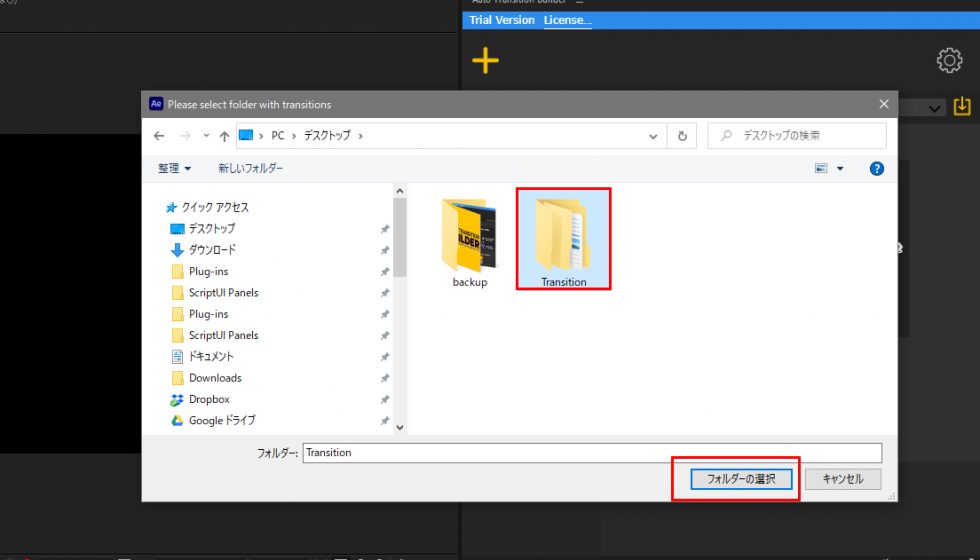This screenshot has width=980, height=560.
Task: Close the select folder dialog
Action: pyautogui.click(x=884, y=104)
